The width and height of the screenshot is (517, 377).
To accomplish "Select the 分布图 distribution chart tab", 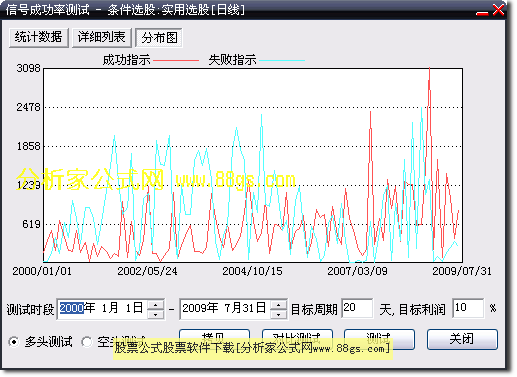I will 159,38.
